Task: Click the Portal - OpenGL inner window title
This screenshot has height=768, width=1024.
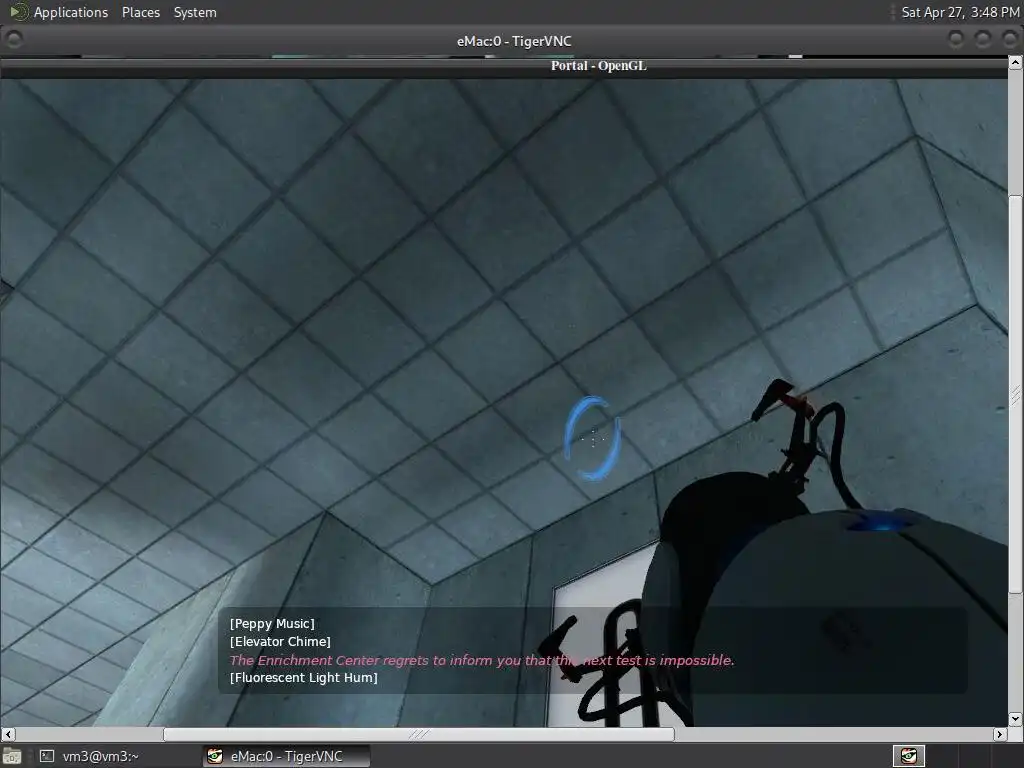Action: [598, 65]
